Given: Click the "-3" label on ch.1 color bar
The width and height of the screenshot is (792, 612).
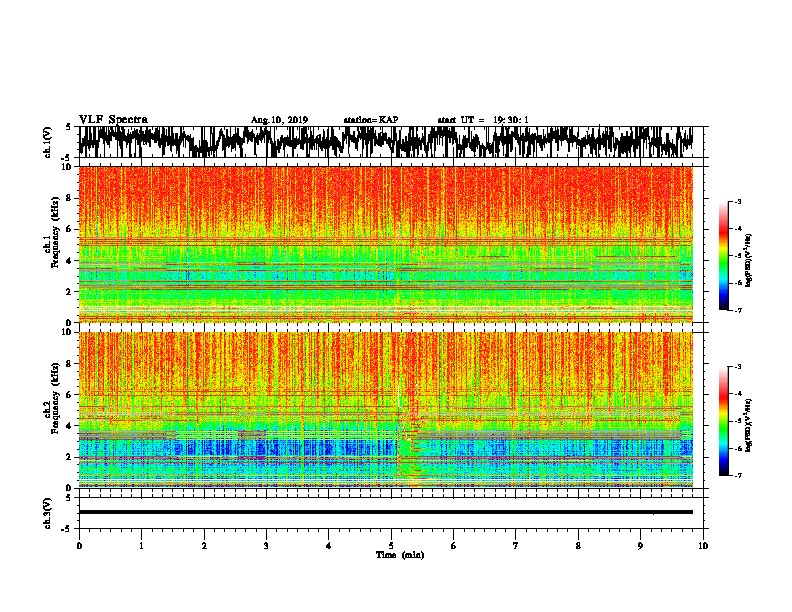Looking at the screenshot, I should pos(737,201).
